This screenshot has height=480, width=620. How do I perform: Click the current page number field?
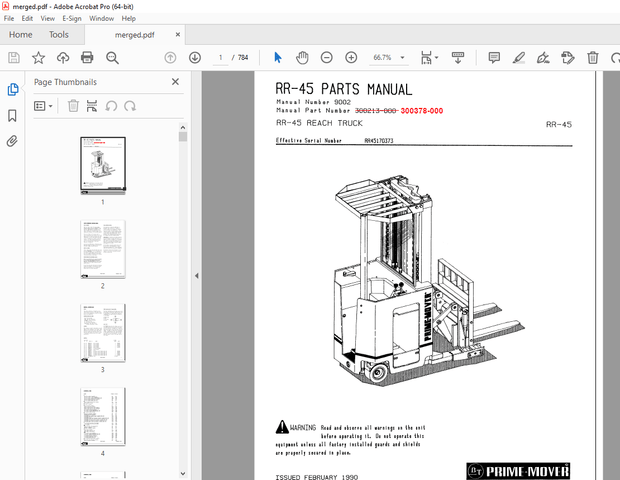pos(220,58)
